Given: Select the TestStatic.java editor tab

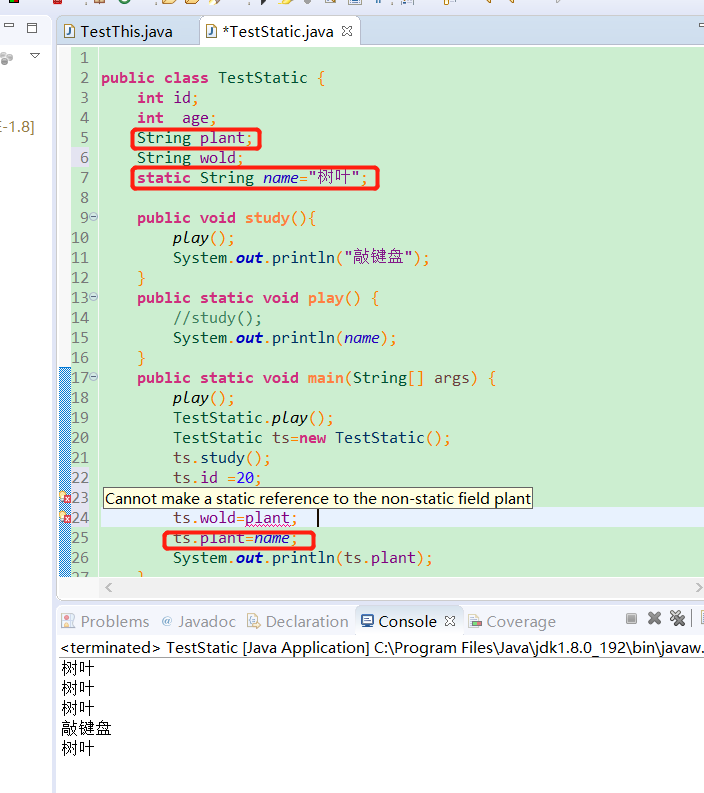Looking at the screenshot, I should [276, 32].
